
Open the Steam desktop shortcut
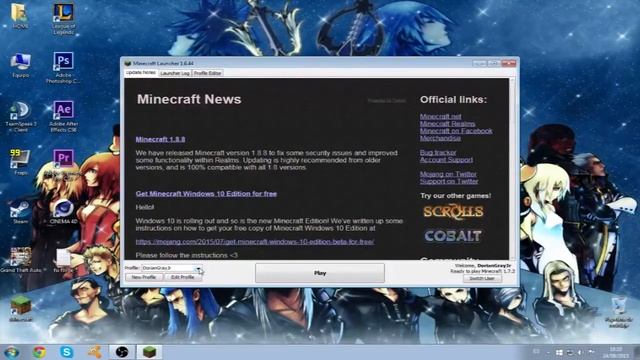pos(20,212)
